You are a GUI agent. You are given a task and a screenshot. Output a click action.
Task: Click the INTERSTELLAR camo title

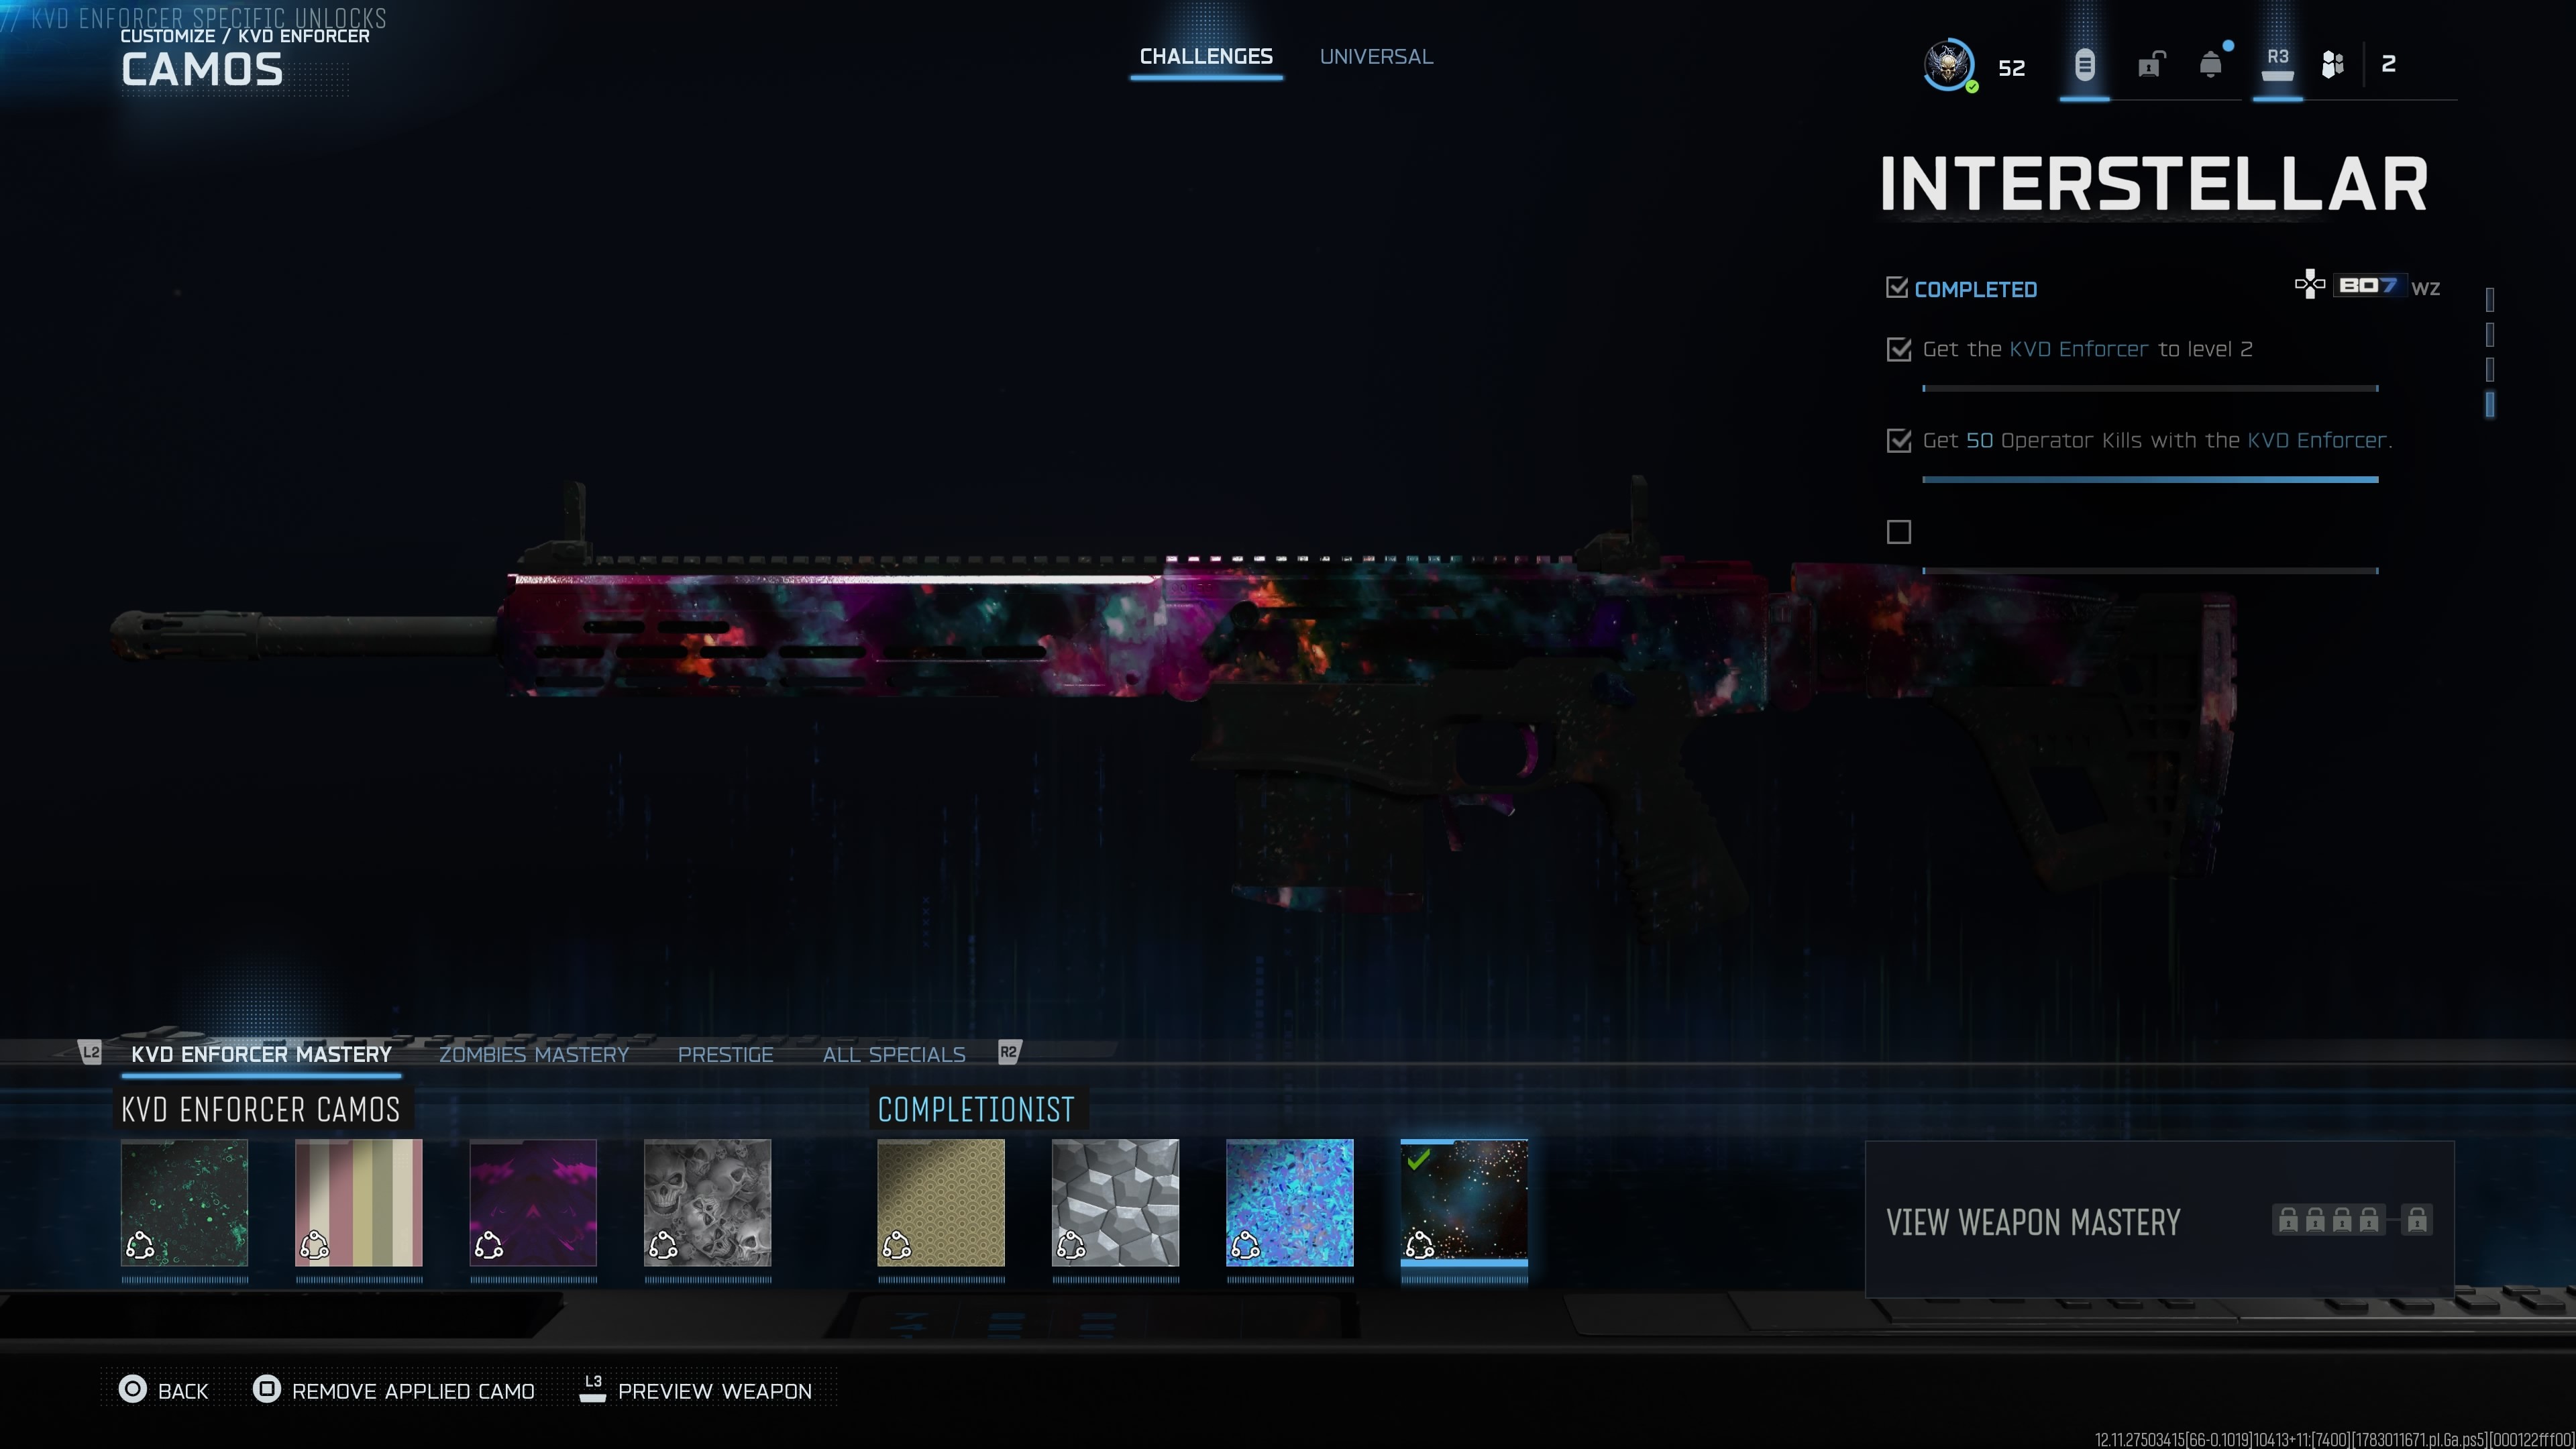(2154, 184)
